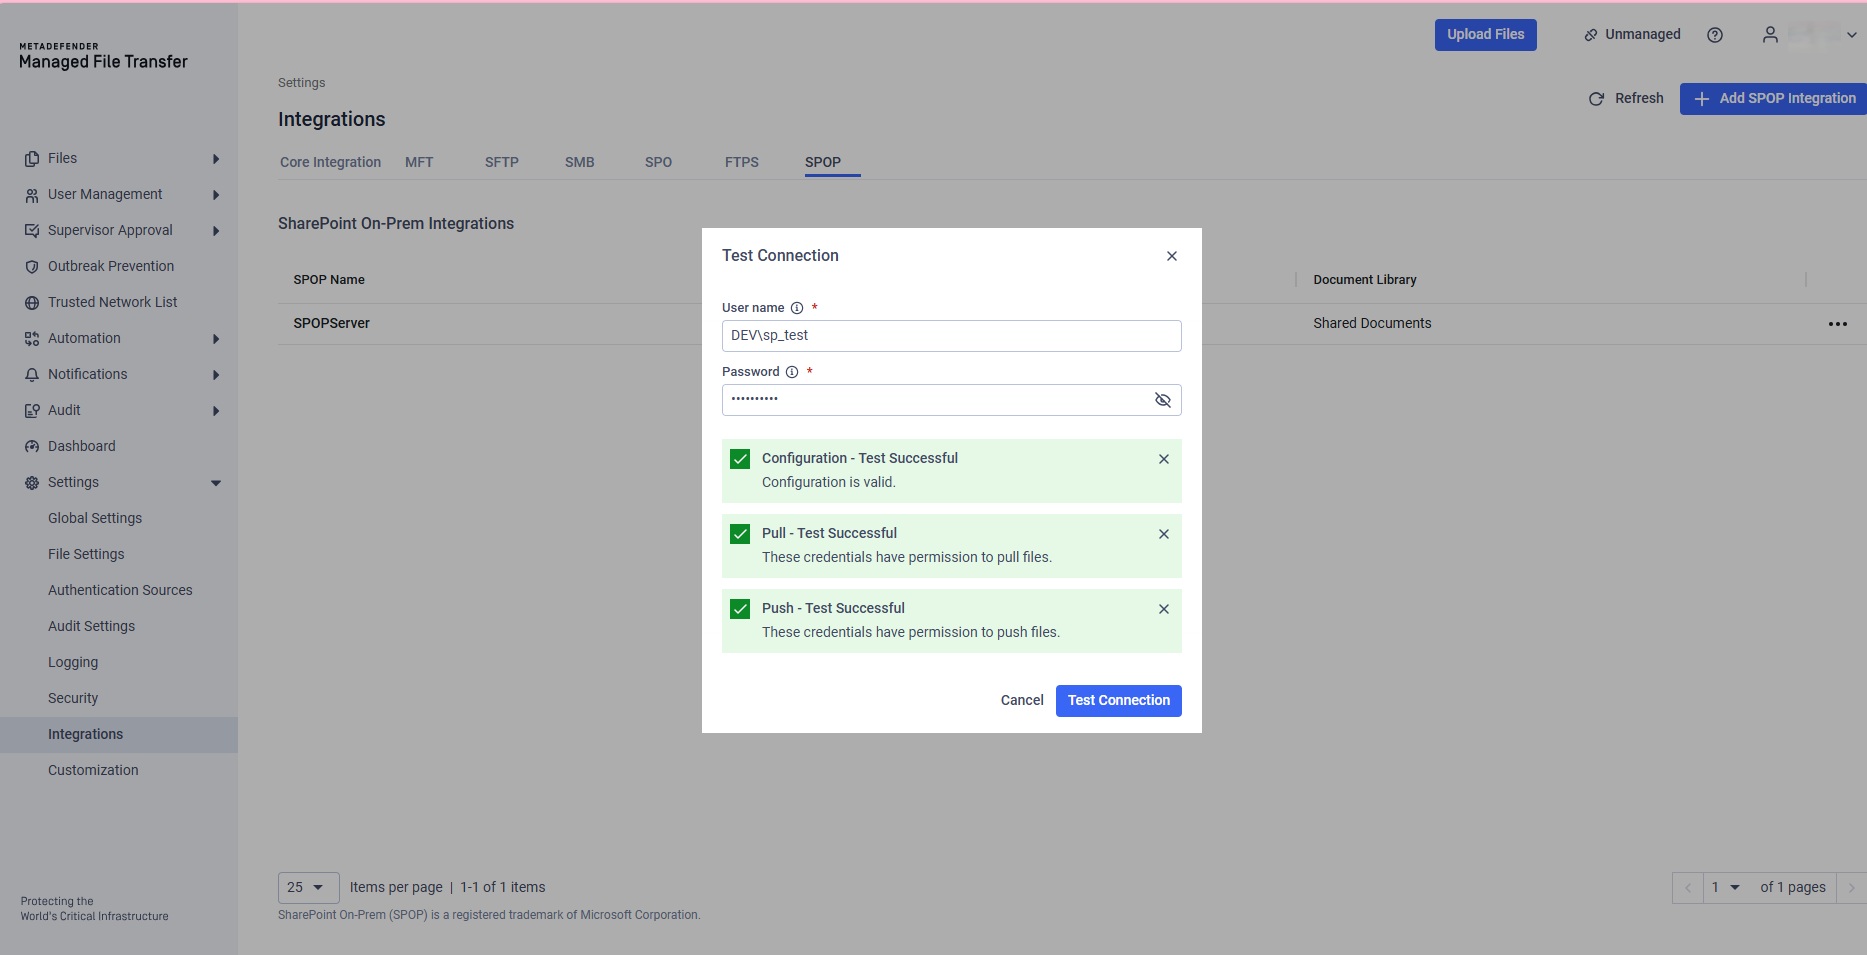Click the Password info icon
This screenshot has height=955, width=1867.
tap(792, 372)
